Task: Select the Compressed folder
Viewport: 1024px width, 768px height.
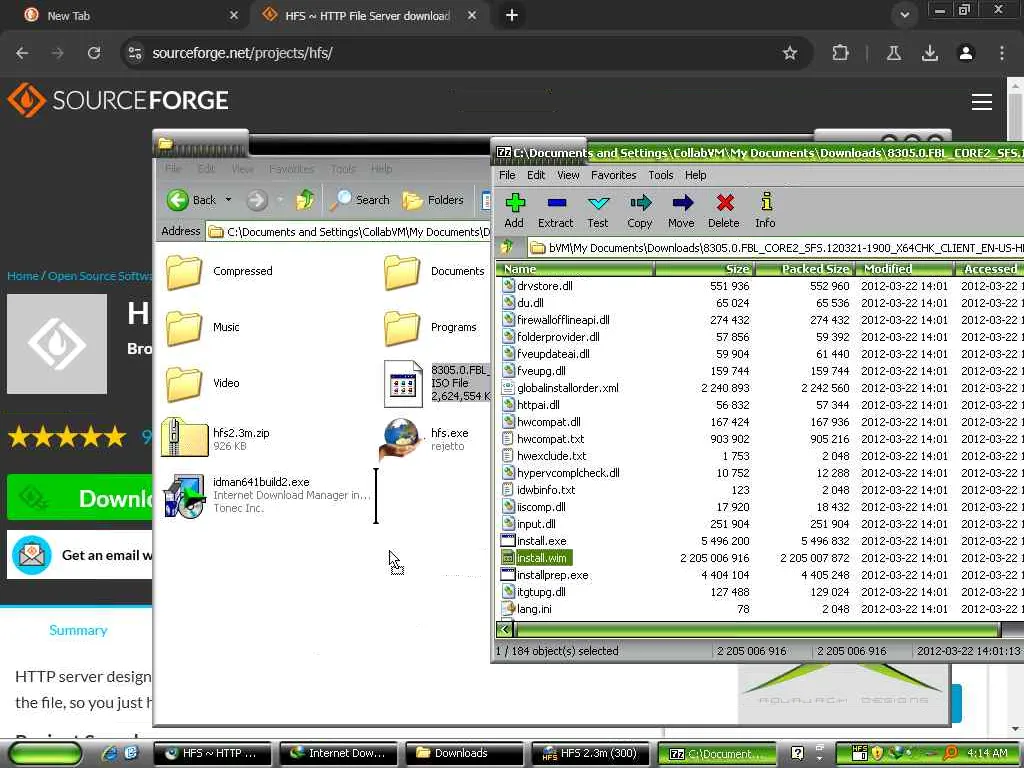Action: coord(219,272)
